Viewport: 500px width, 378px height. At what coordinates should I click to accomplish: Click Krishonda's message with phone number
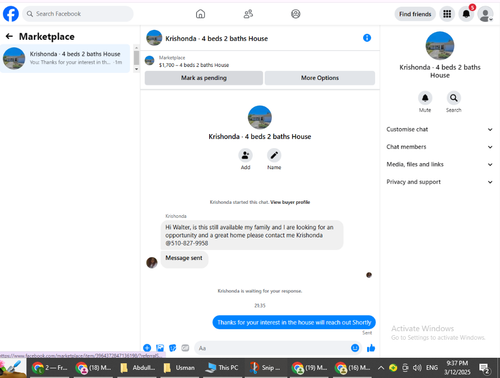252,235
